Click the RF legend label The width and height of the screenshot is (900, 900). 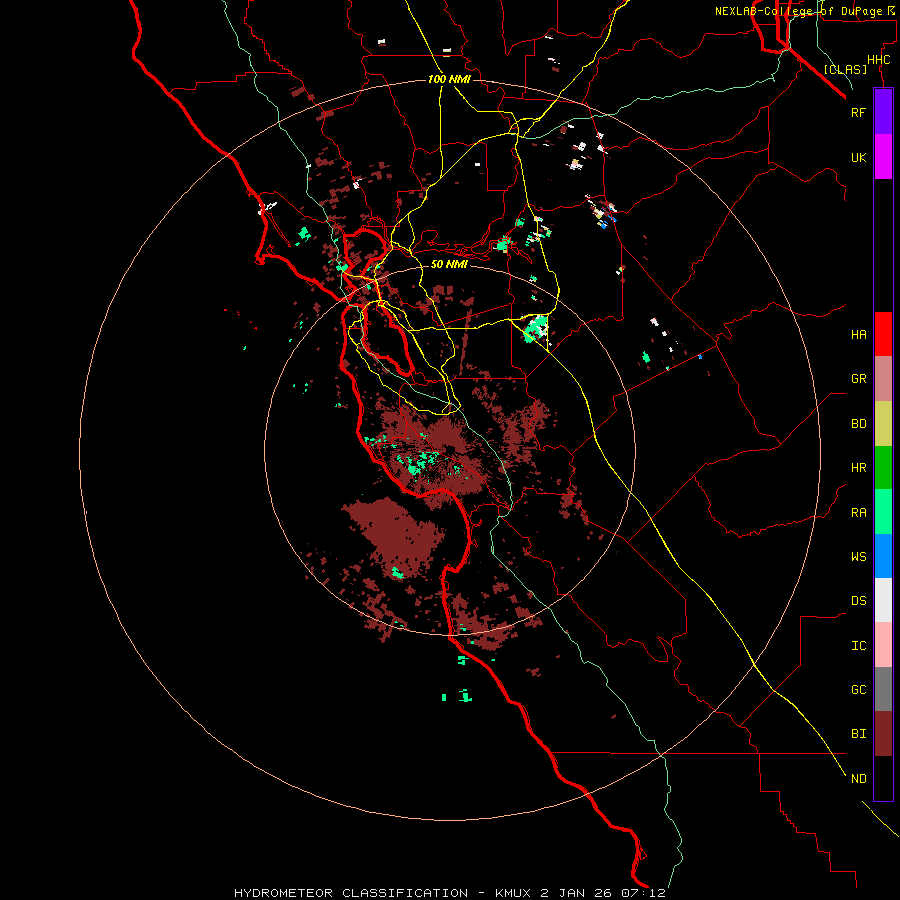click(x=858, y=112)
